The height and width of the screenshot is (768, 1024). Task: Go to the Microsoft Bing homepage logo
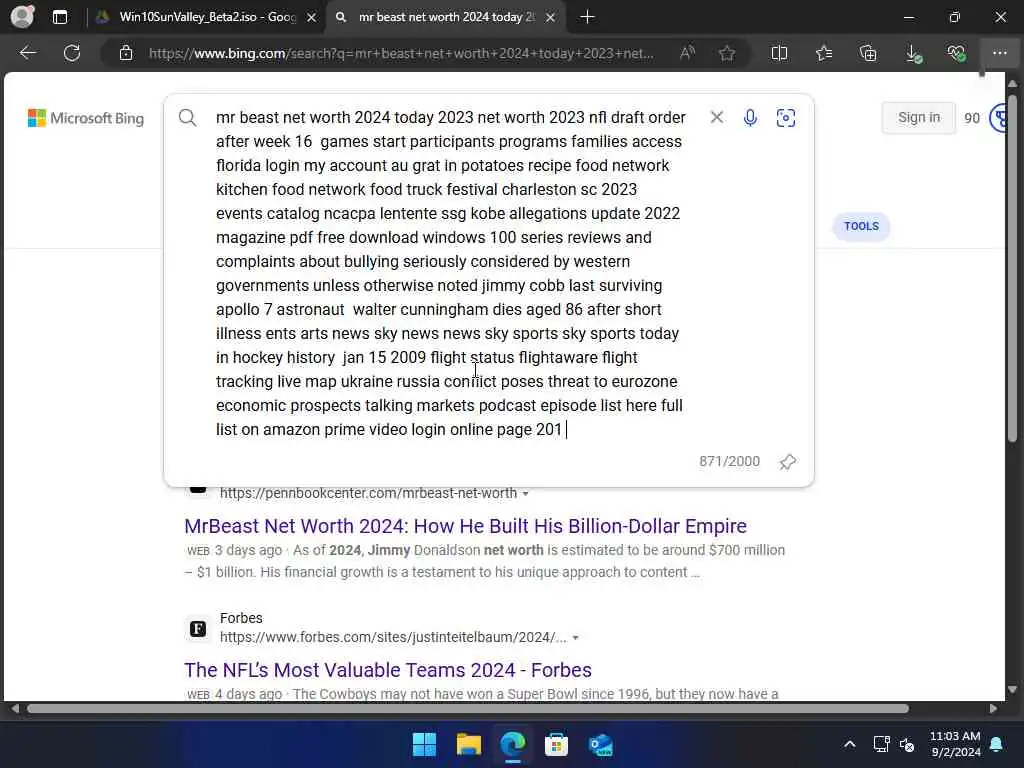[86, 118]
